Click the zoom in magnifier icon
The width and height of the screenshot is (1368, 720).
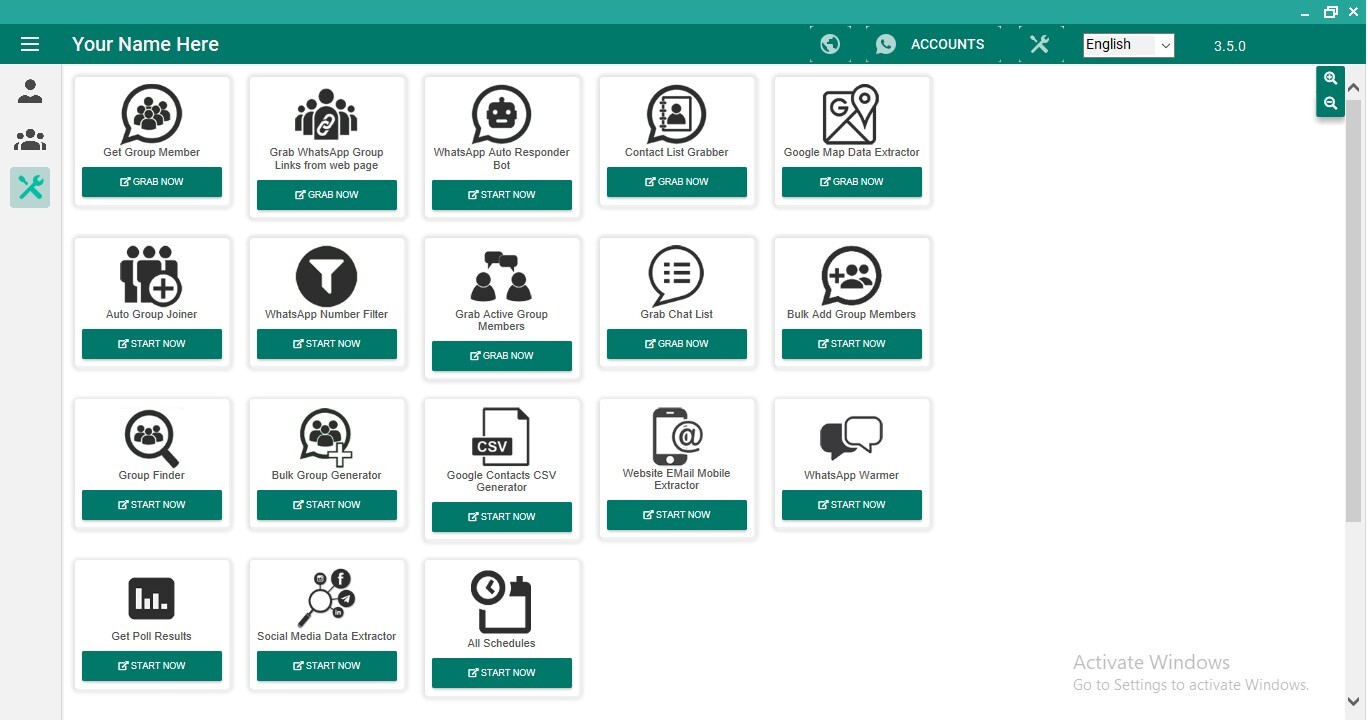(1330, 78)
